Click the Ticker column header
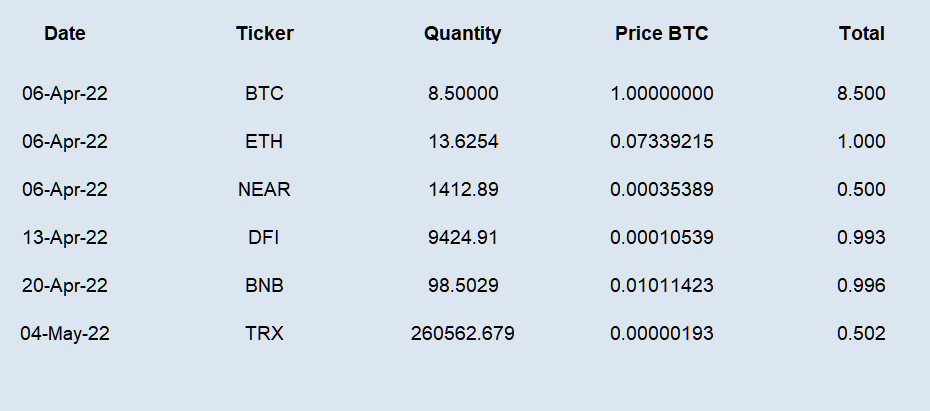 pyautogui.click(x=265, y=33)
